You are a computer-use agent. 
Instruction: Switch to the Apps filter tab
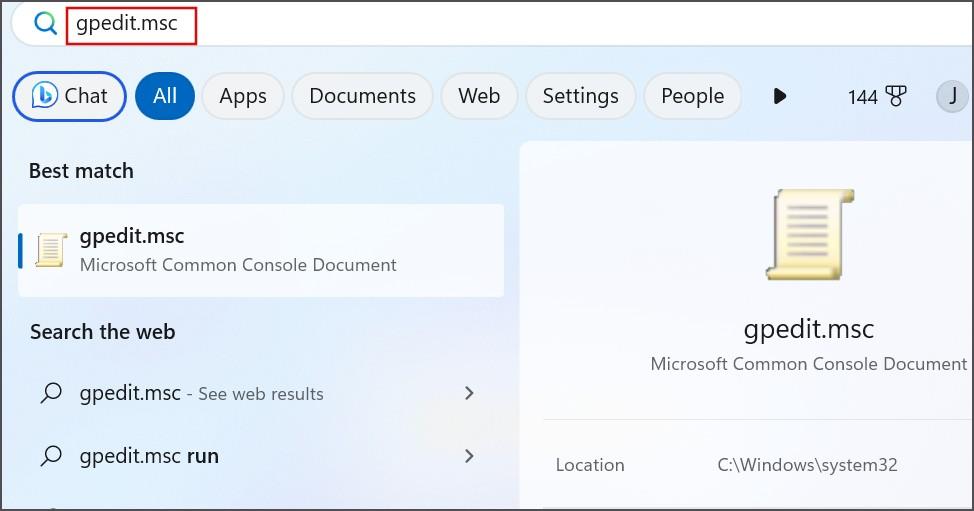coord(243,96)
